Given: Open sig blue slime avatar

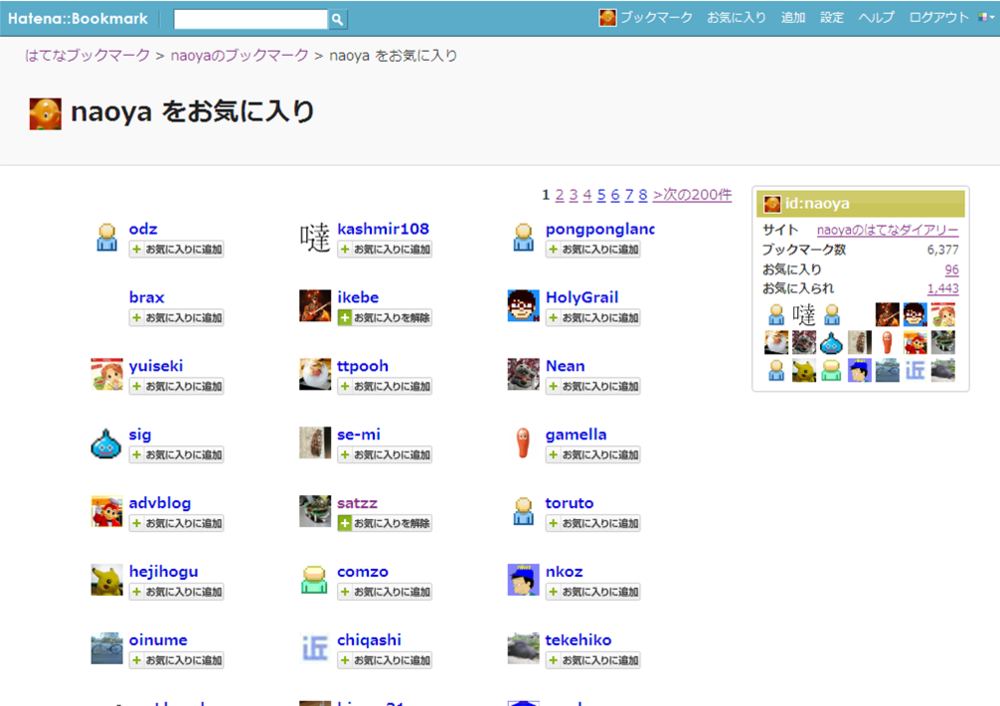Looking at the screenshot, I should coord(106,443).
